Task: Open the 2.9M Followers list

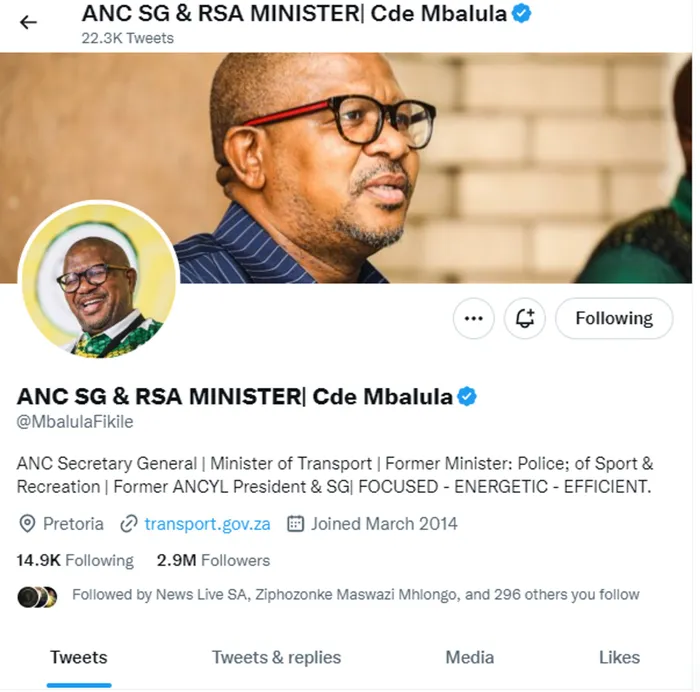Action: (213, 560)
